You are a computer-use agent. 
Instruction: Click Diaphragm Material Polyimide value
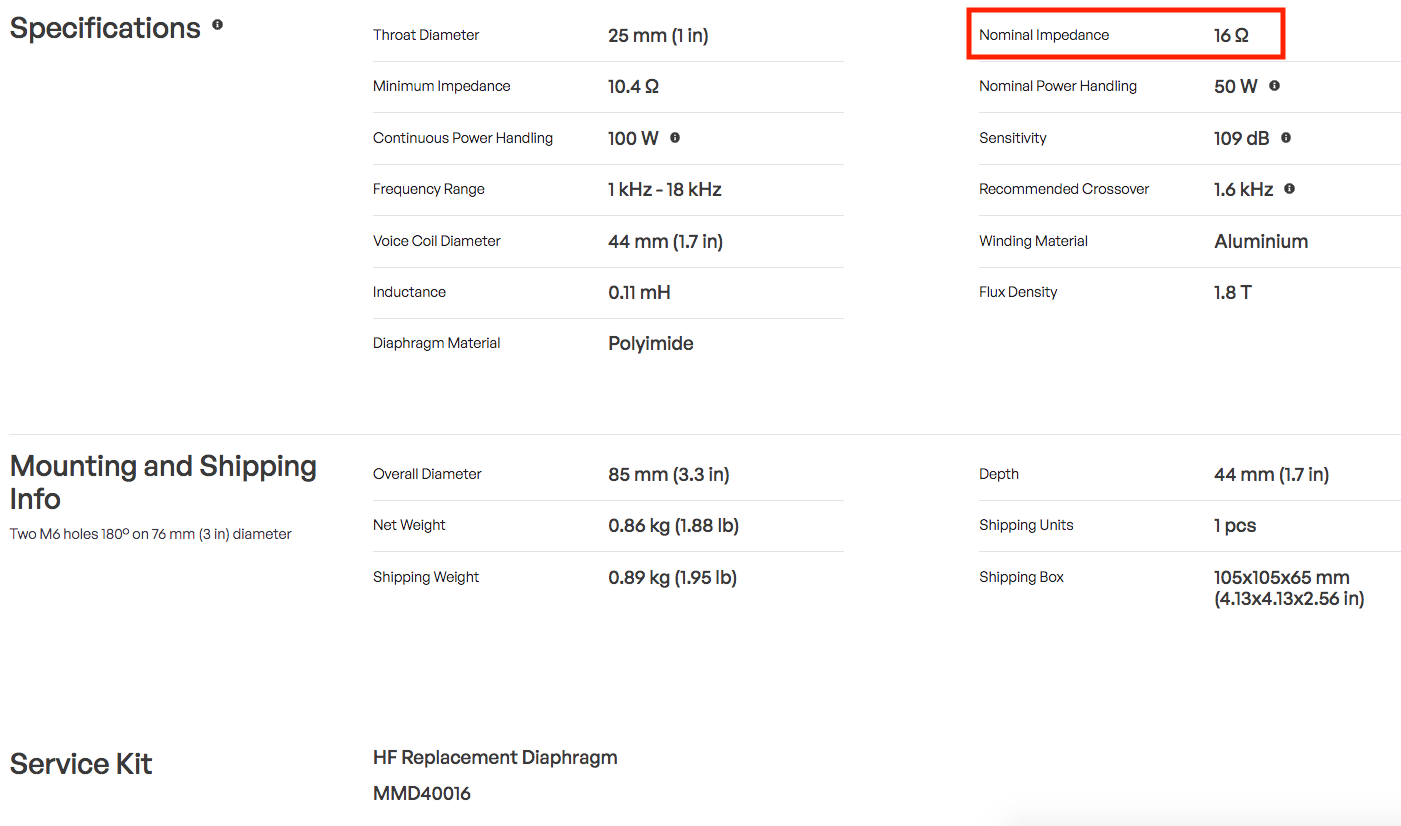pos(651,344)
